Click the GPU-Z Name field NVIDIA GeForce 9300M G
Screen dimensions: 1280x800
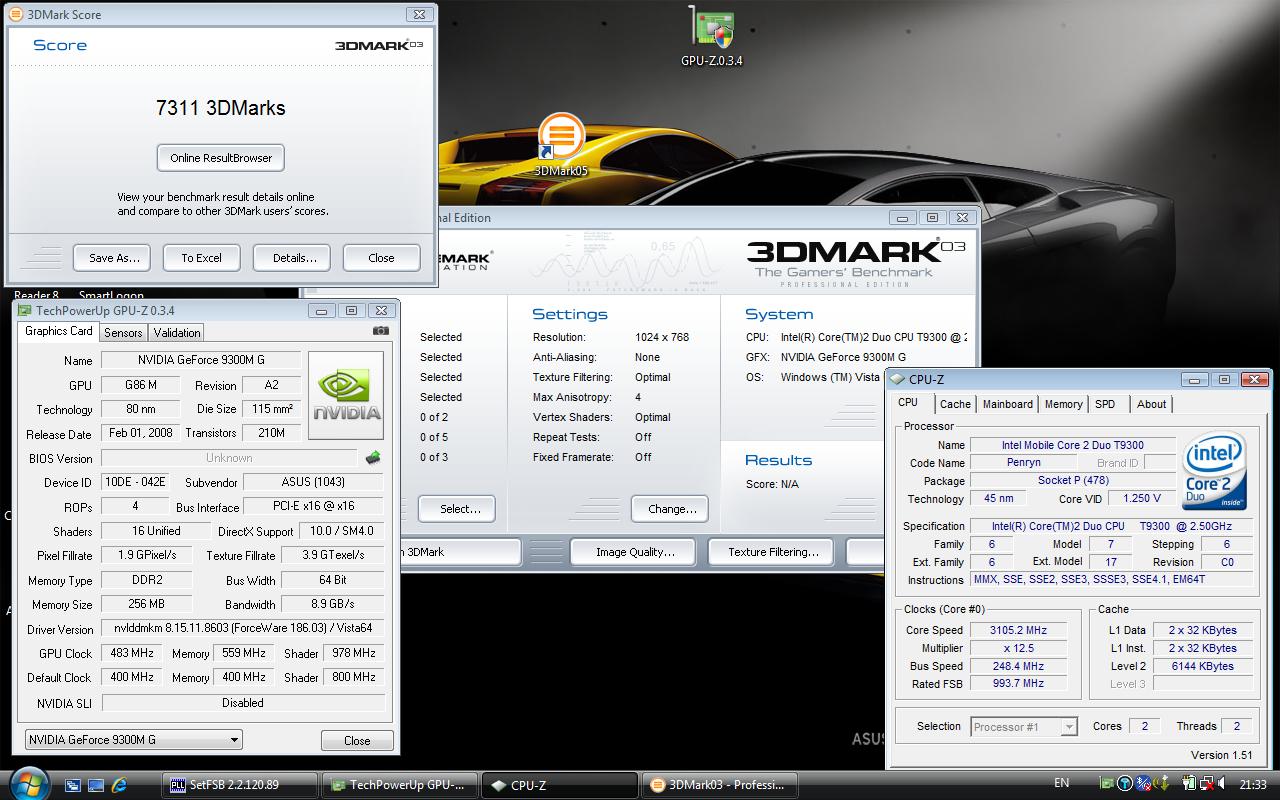(201, 360)
